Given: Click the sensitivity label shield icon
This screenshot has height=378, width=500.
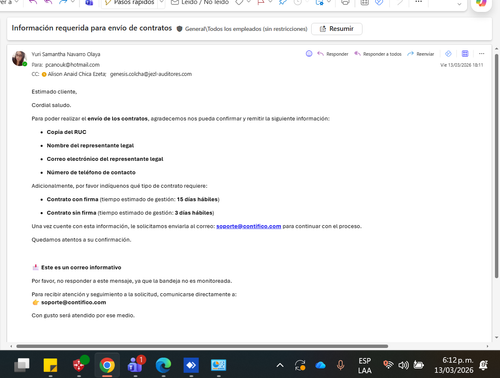Looking at the screenshot, I should point(179,29).
